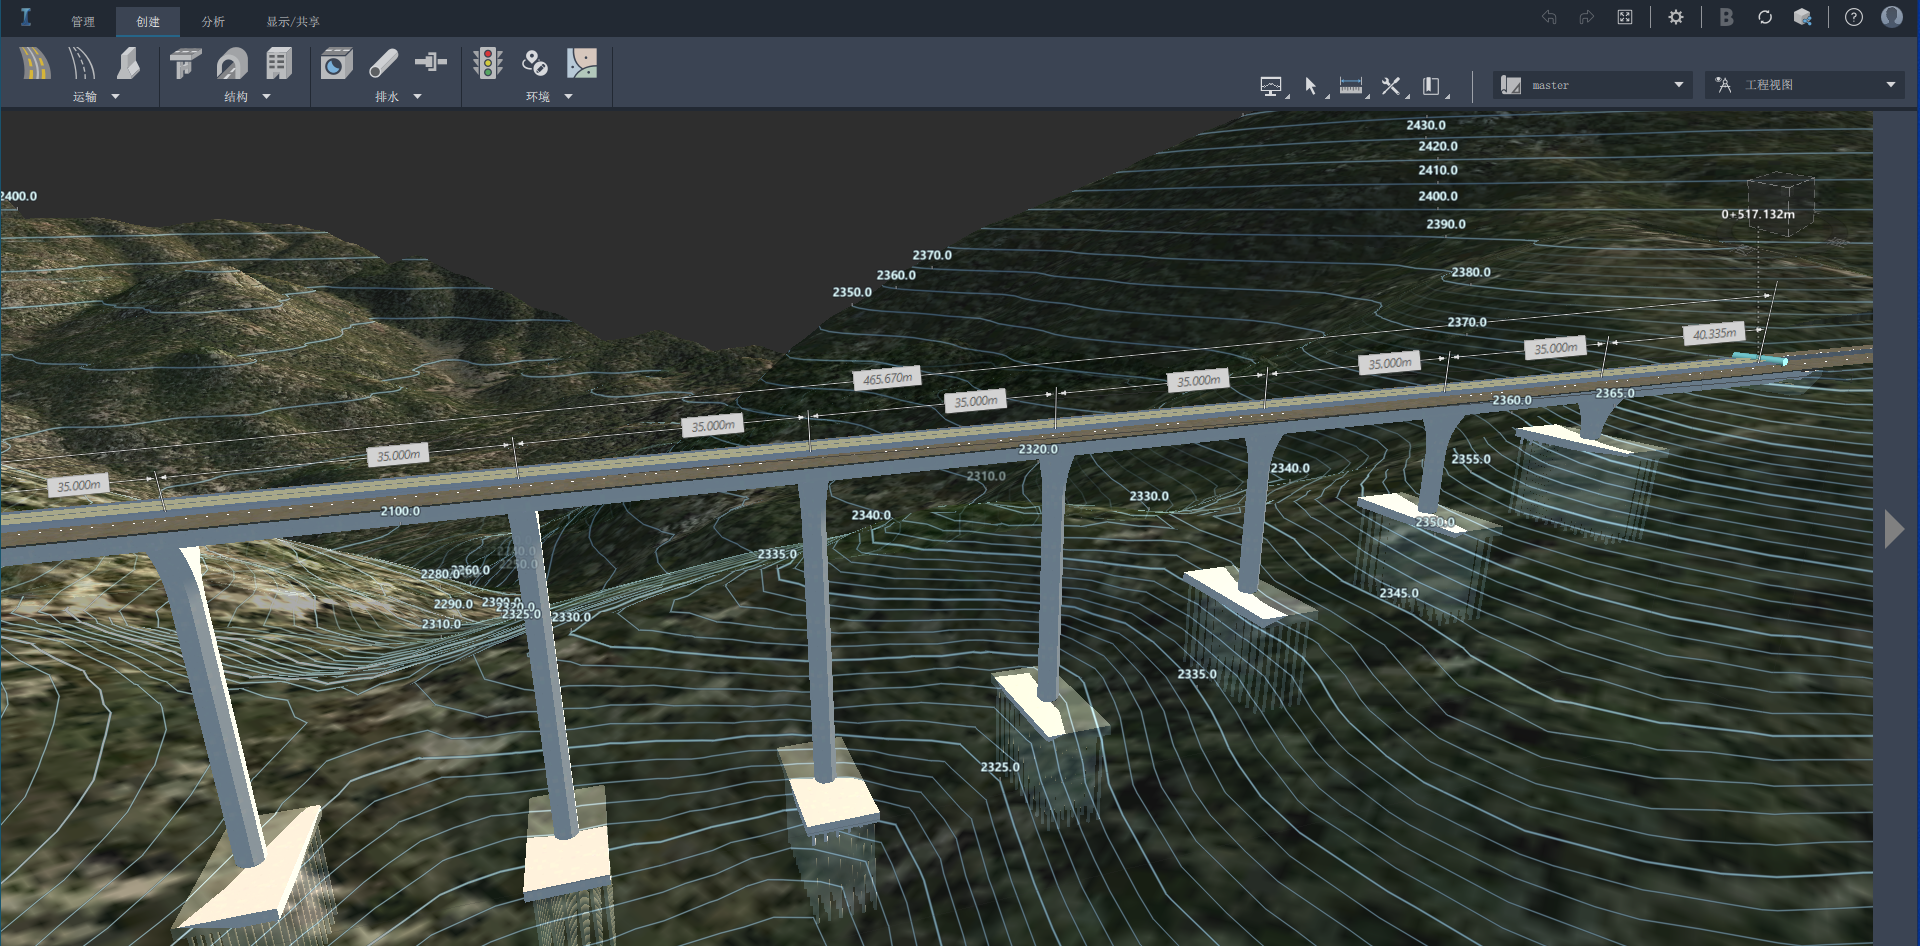This screenshot has width=1920, height=946.
Task: Click the 2380.0 contour label
Action: 1471,272
